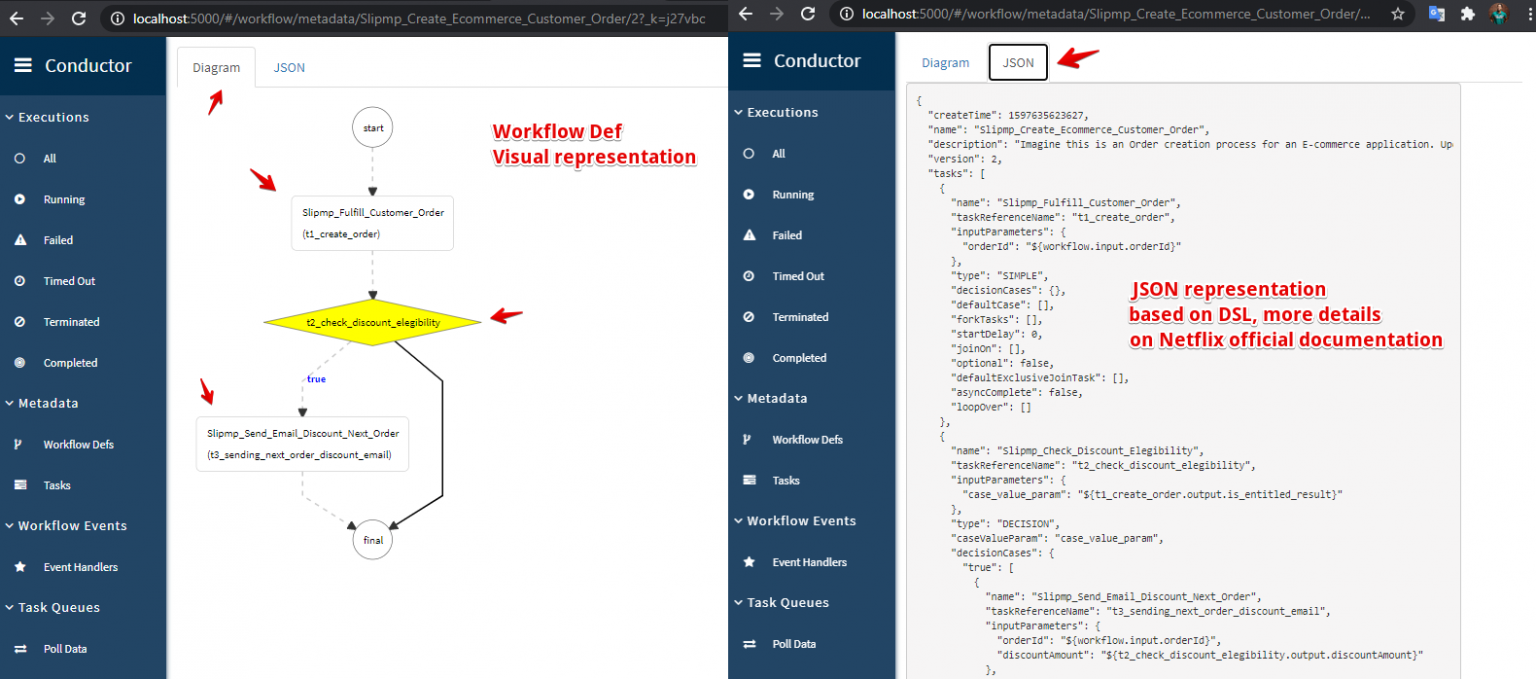Click the Event Handlers star icon in left sidebar
The image size is (1536, 679).
coord(20,567)
